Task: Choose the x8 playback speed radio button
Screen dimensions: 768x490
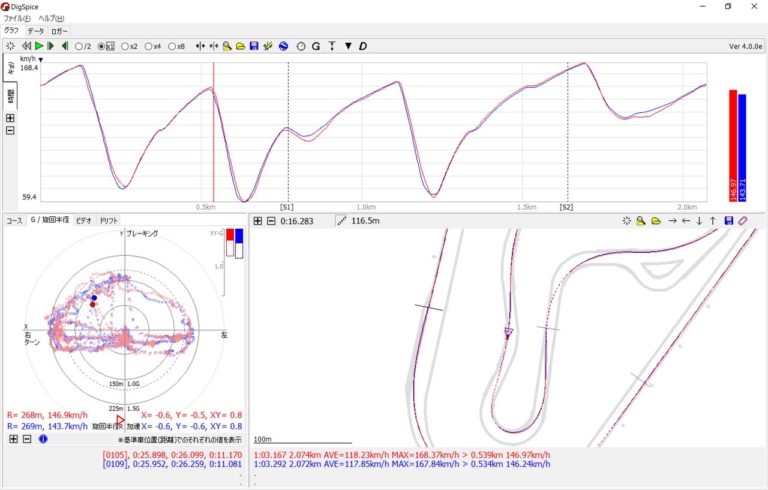Action: point(172,46)
